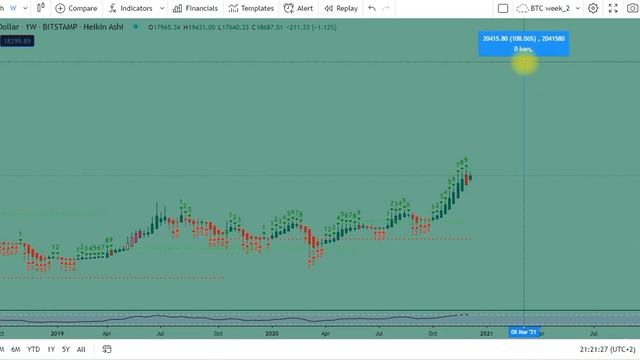Open the go-to-date calendar icon

point(107,349)
